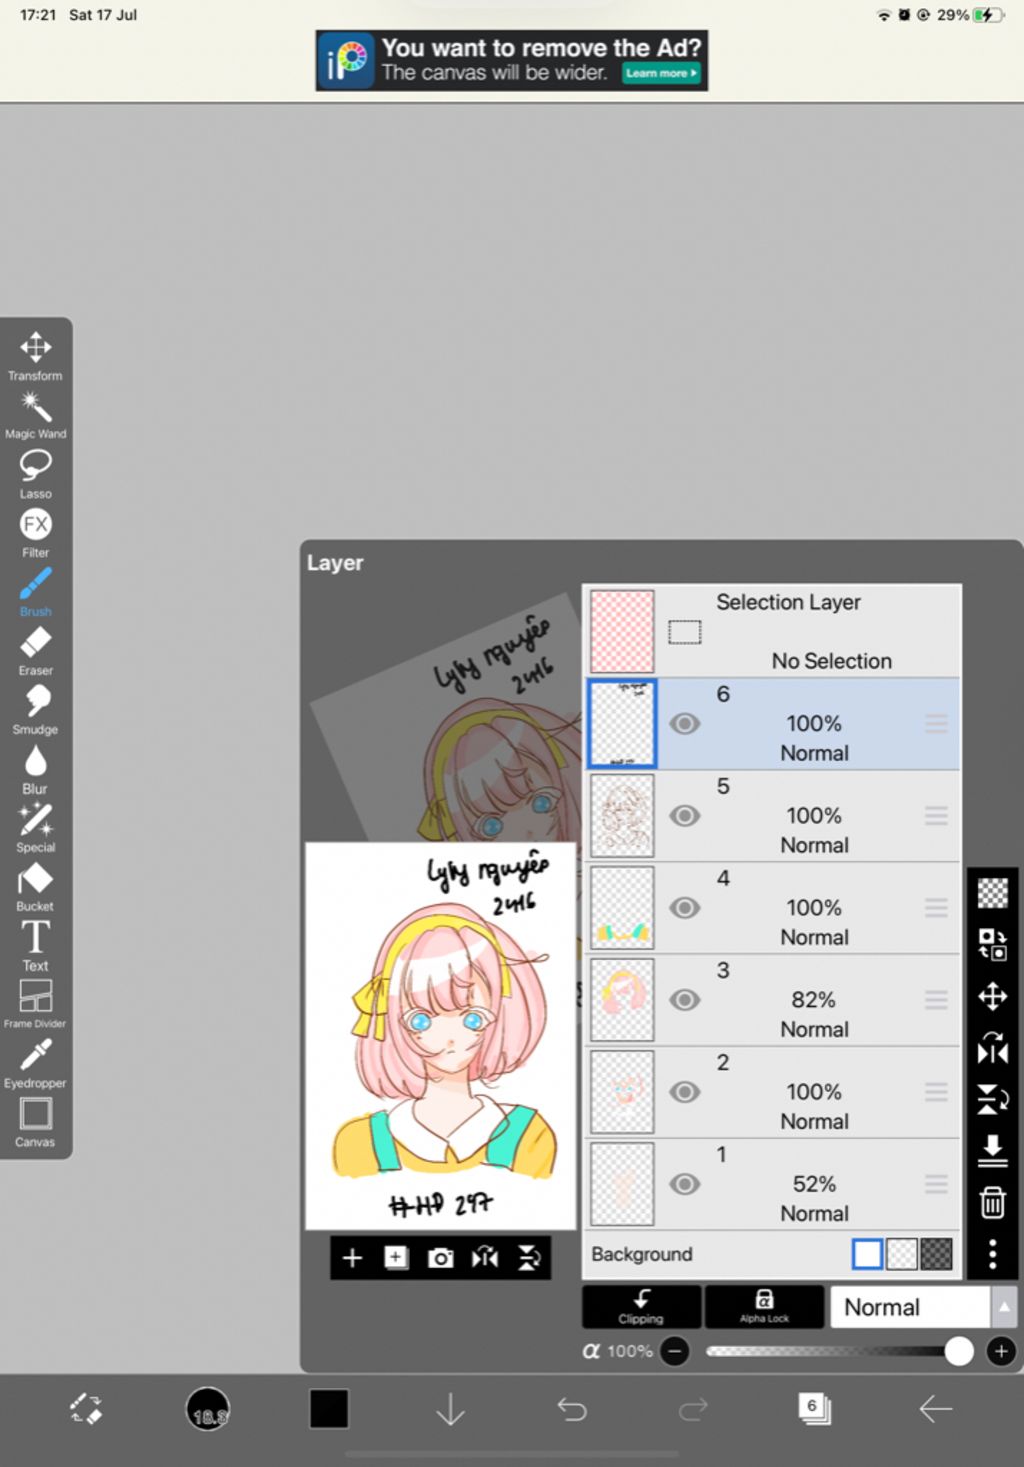This screenshot has height=1467, width=1024.
Task: Choose dark transparent checker background
Action: [936, 1253]
